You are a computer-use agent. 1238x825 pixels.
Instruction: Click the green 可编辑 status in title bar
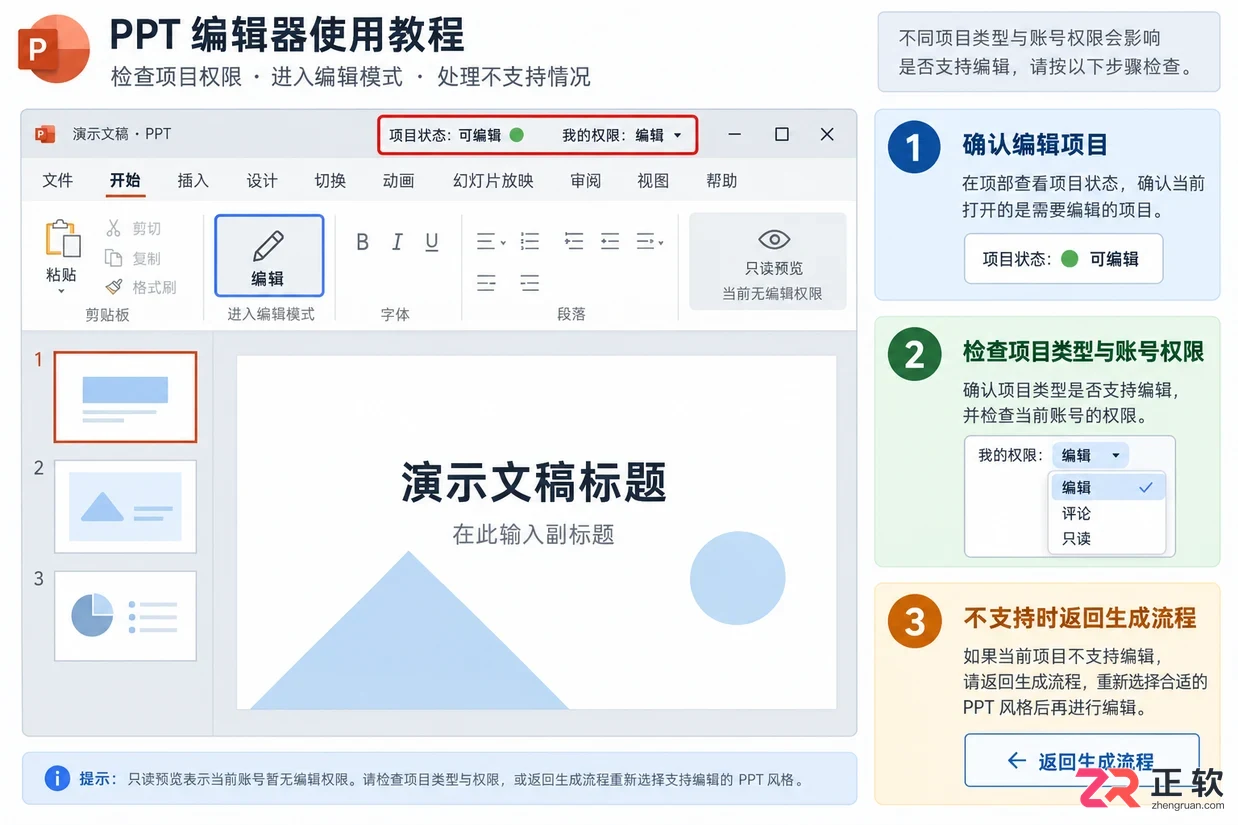491,135
